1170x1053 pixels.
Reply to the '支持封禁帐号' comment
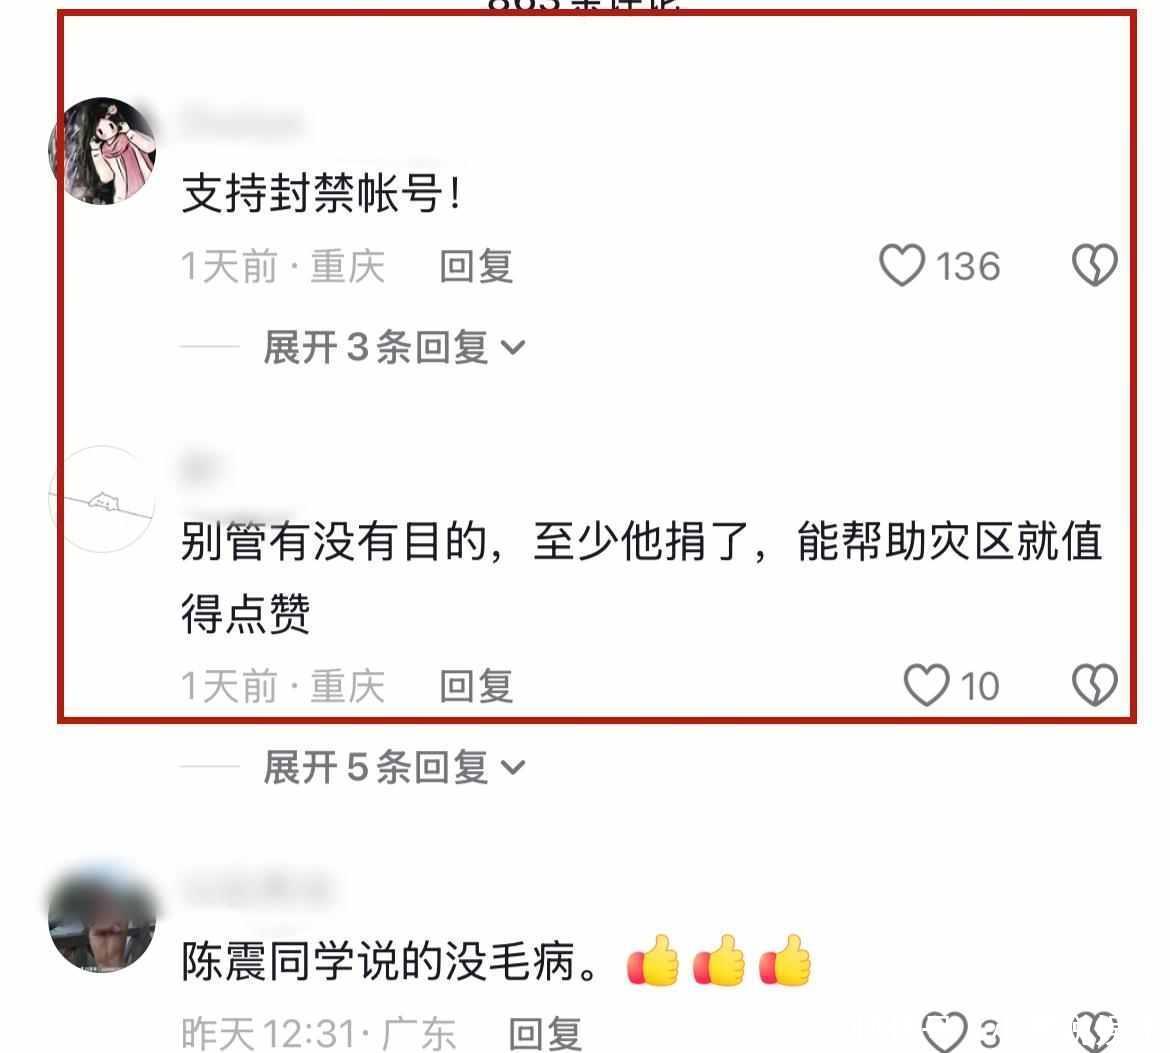(476, 266)
